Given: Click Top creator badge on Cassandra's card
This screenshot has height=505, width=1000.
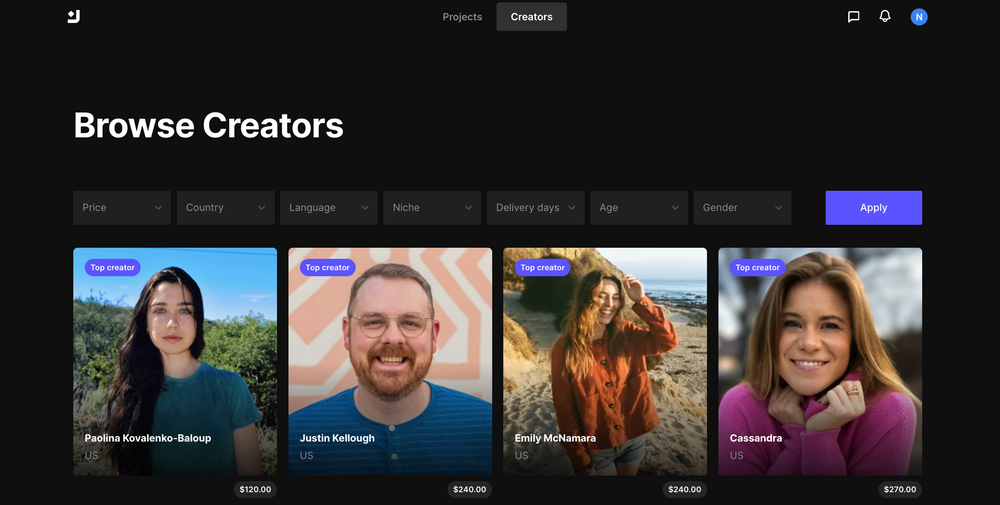Looking at the screenshot, I should point(758,268).
